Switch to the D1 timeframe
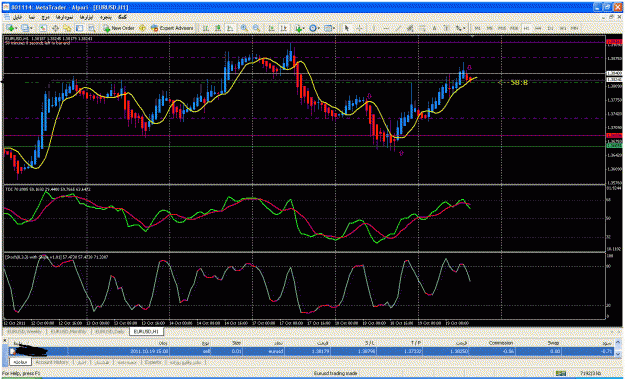The image size is (625, 379). point(550,28)
